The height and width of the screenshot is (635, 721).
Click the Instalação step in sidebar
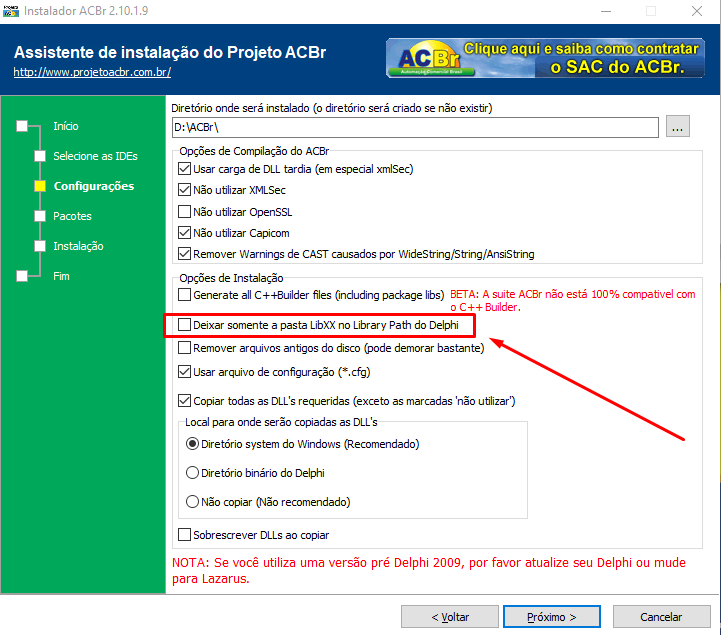78,246
